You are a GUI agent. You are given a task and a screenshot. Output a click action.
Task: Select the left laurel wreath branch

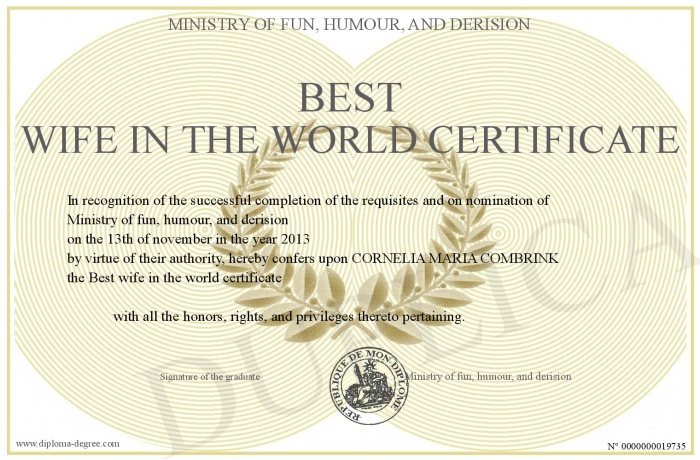(248, 230)
